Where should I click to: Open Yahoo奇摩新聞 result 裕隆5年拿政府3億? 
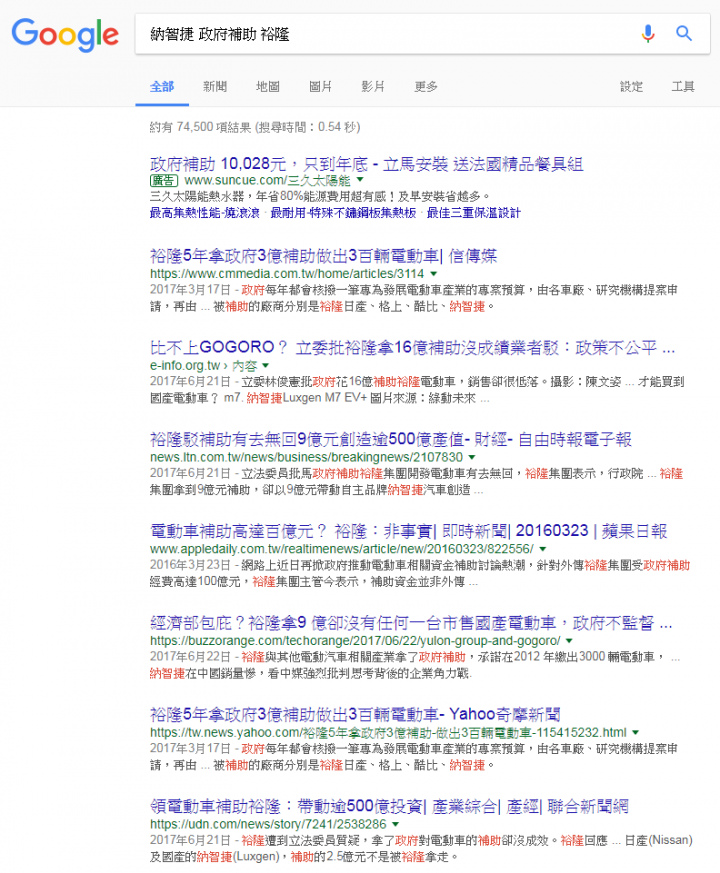355,714
